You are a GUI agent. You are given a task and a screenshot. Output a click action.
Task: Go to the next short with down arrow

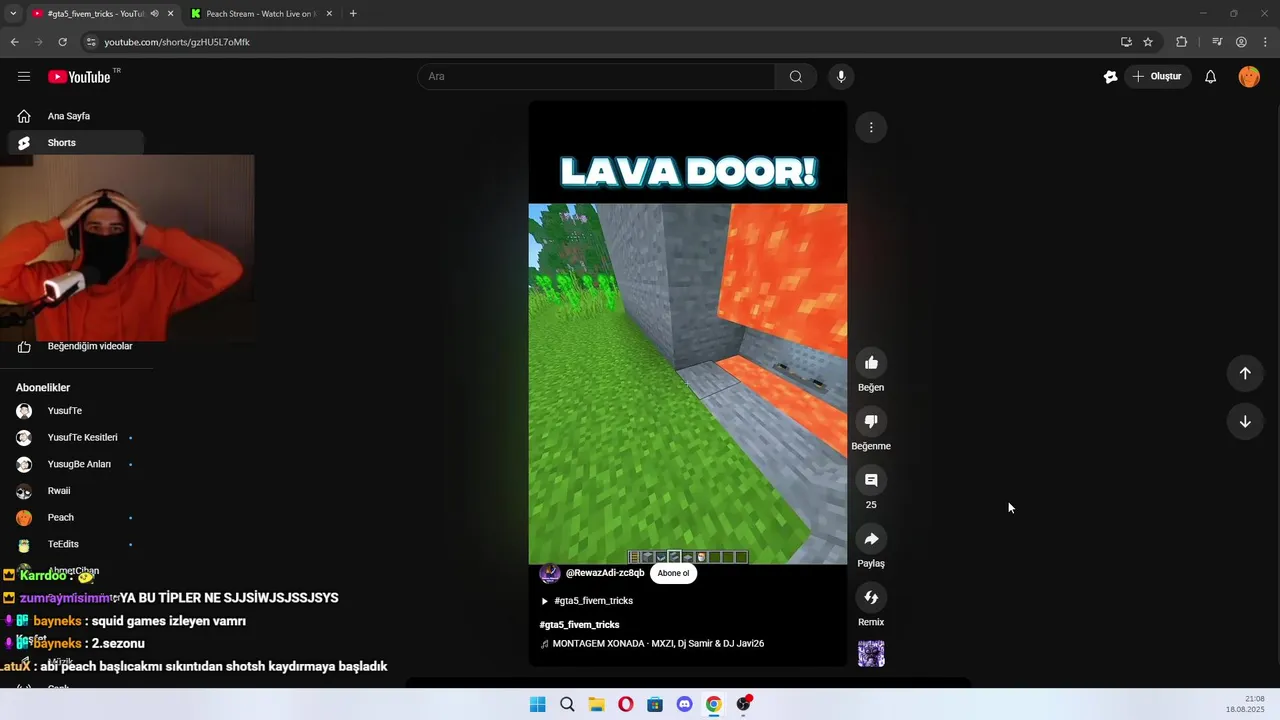point(1245,421)
